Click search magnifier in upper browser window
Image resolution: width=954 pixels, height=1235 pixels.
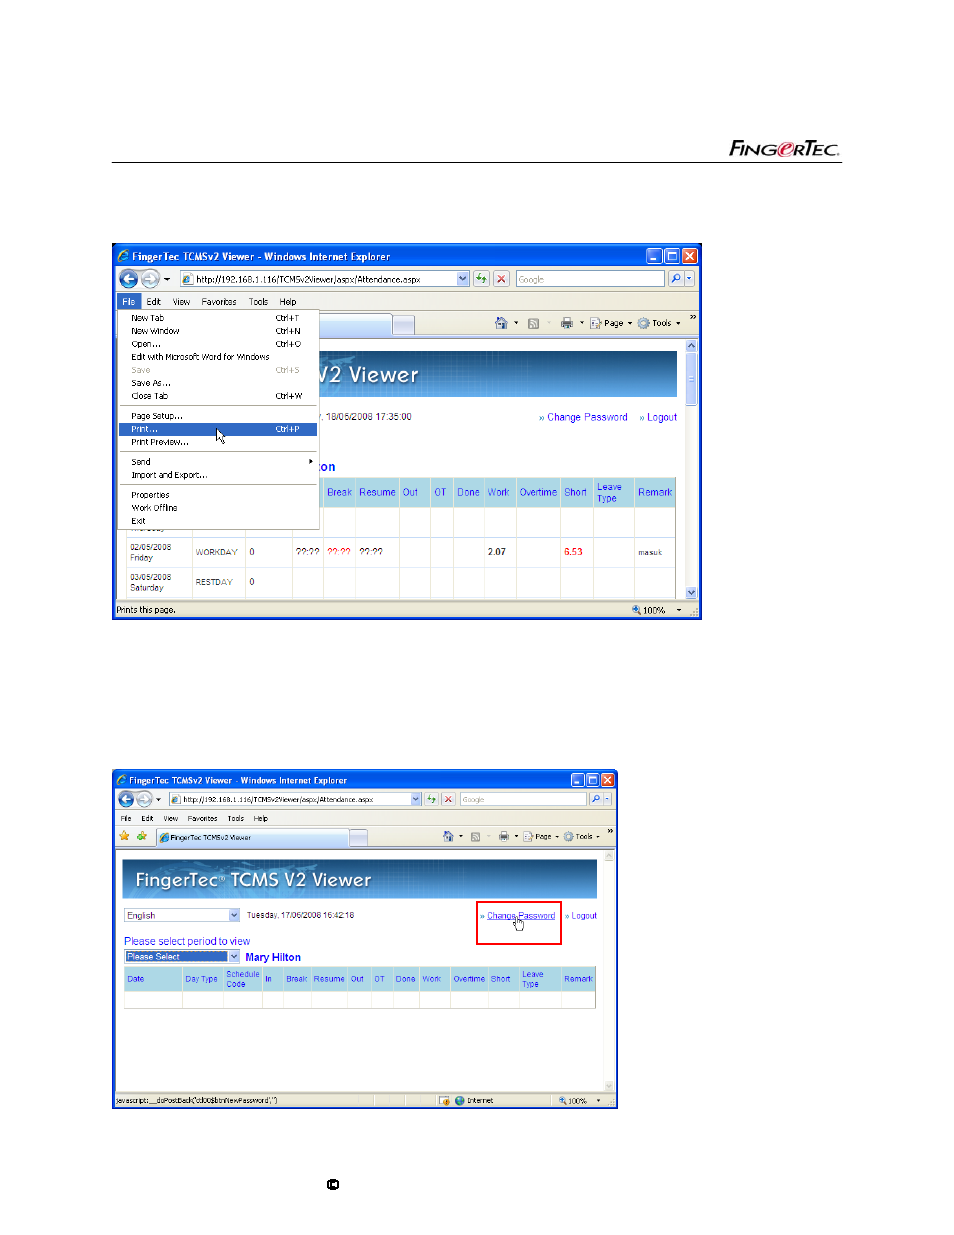[x=676, y=279]
